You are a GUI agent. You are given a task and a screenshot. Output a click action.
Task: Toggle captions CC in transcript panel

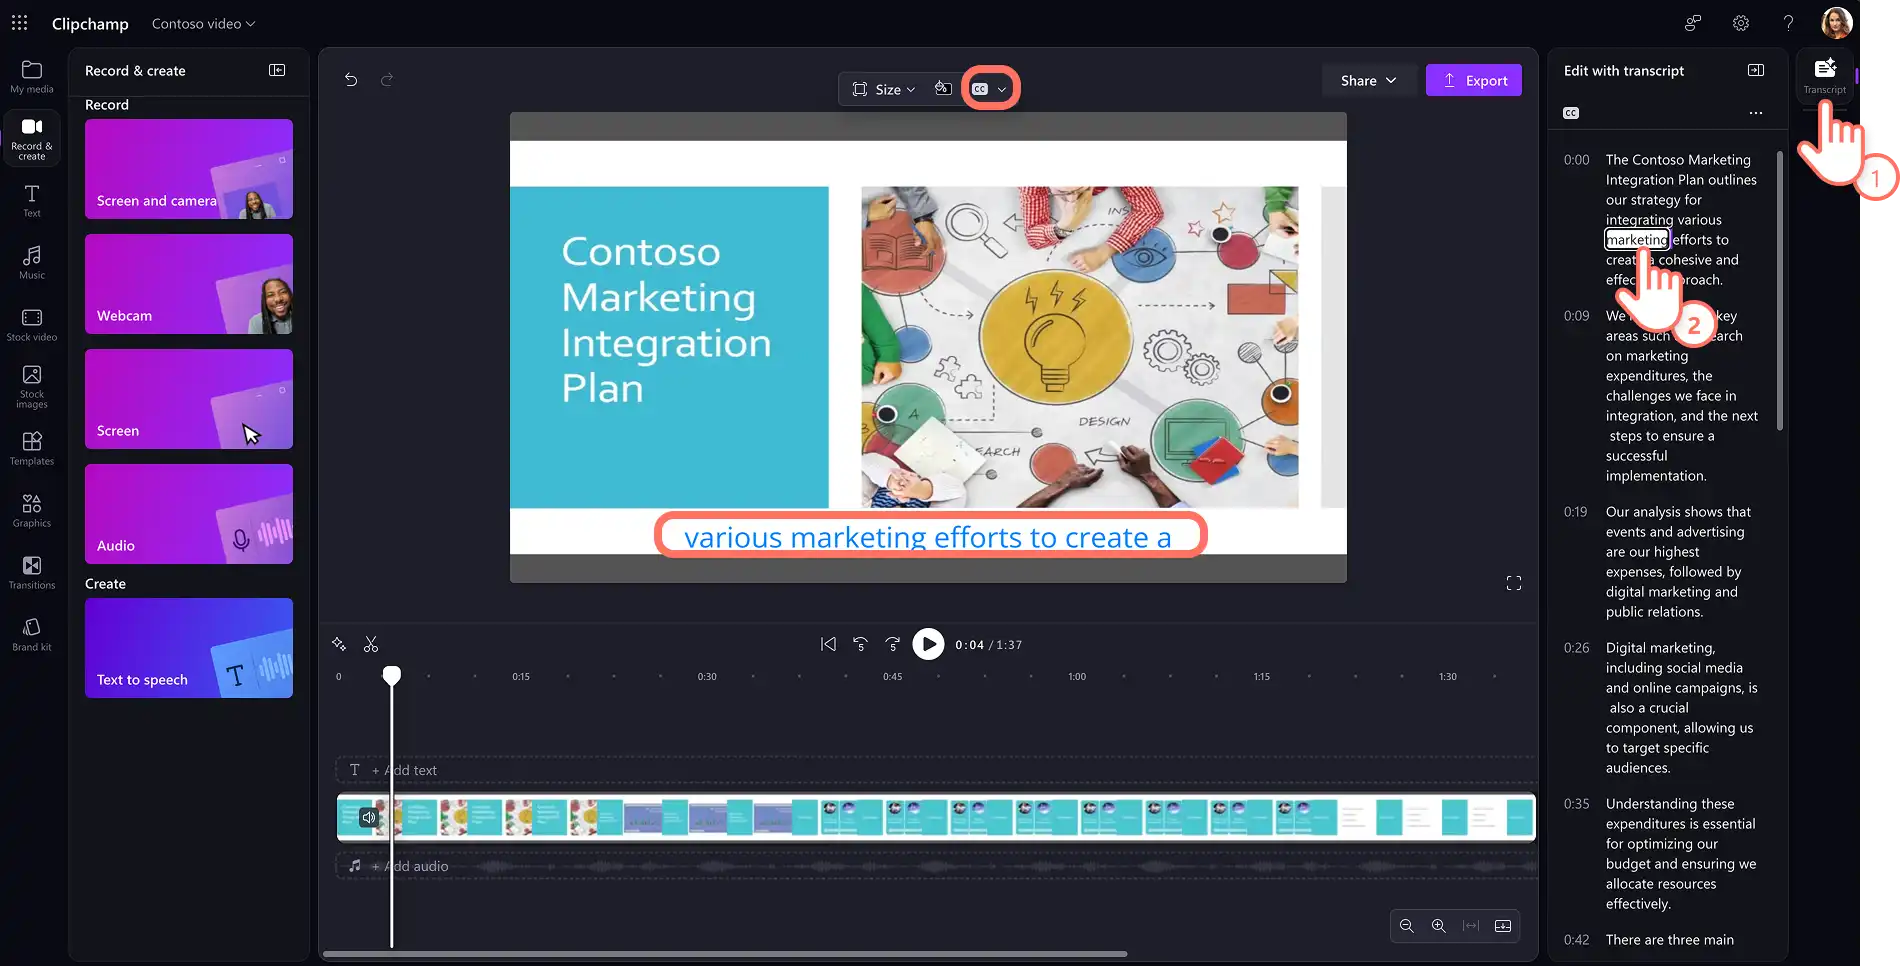coord(1571,113)
